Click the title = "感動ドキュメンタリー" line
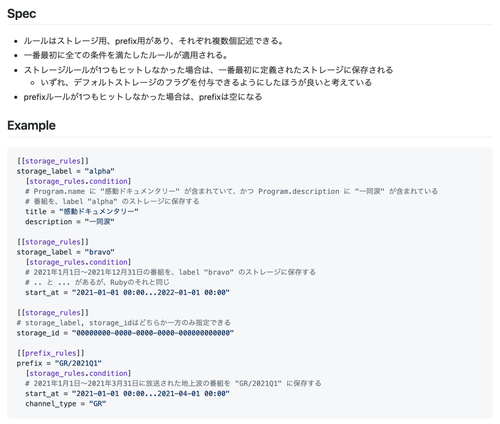500x424 pixels. pyautogui.click(x=82, y=212)
